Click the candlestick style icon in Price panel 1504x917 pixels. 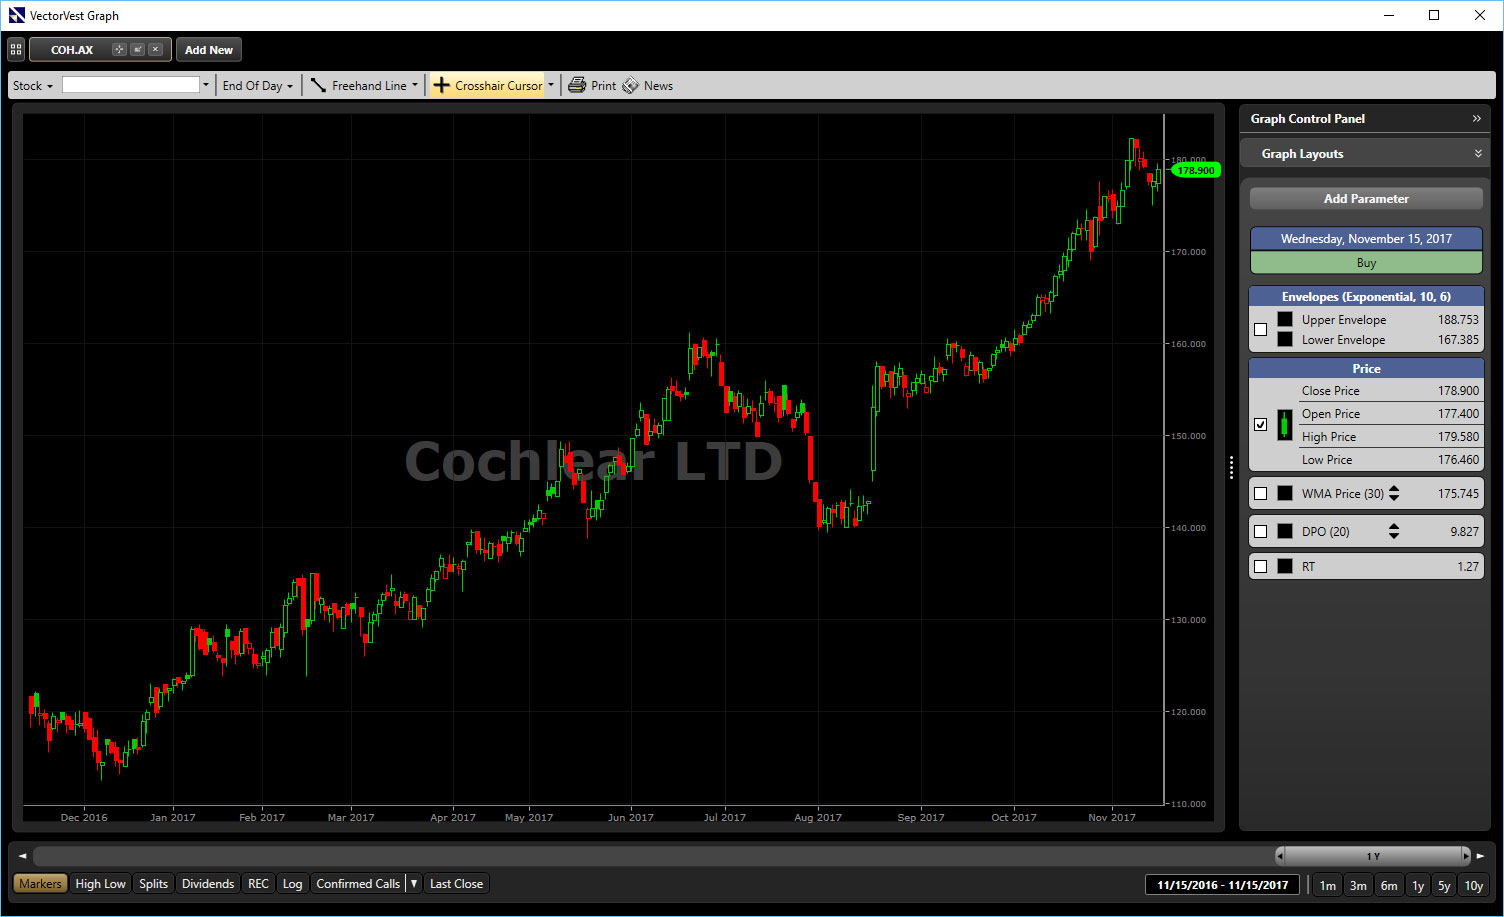(1285, 425)
